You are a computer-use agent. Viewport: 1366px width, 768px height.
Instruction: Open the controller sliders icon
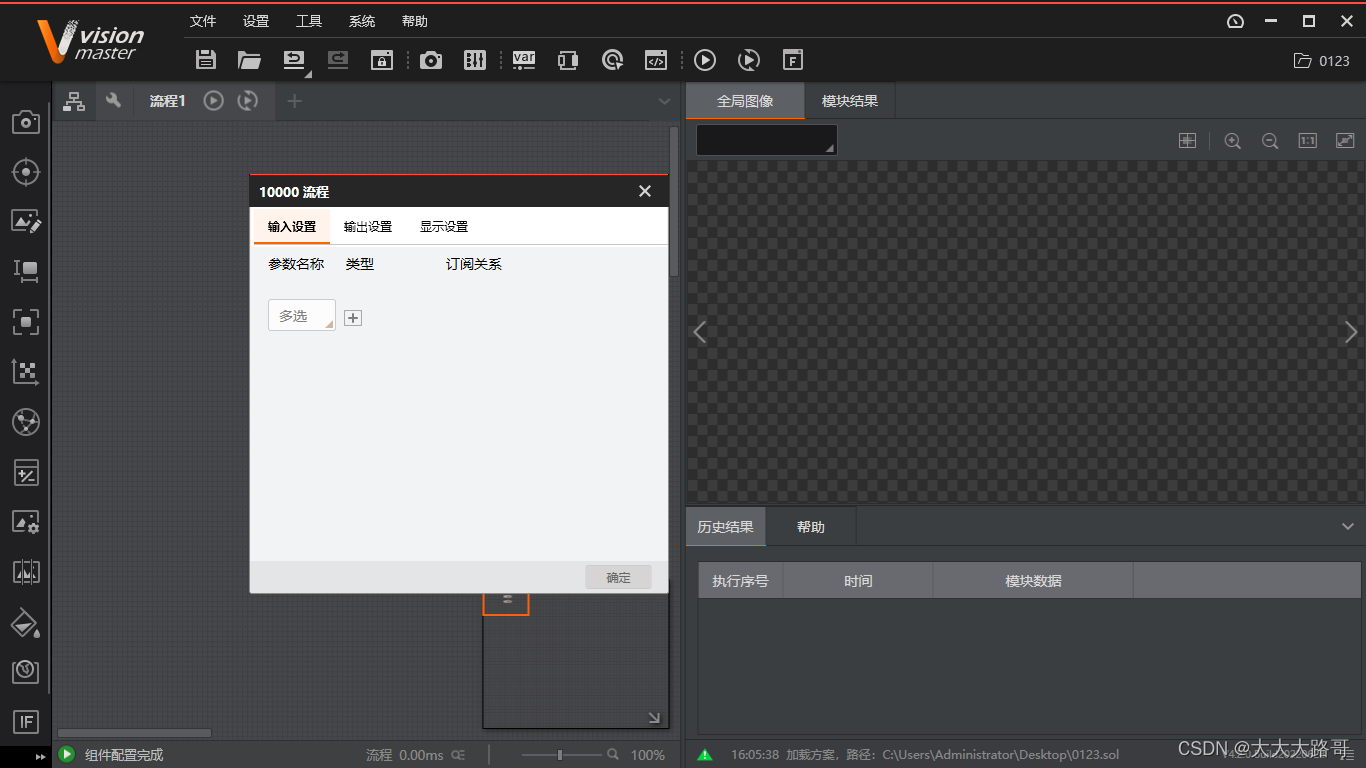475,60
